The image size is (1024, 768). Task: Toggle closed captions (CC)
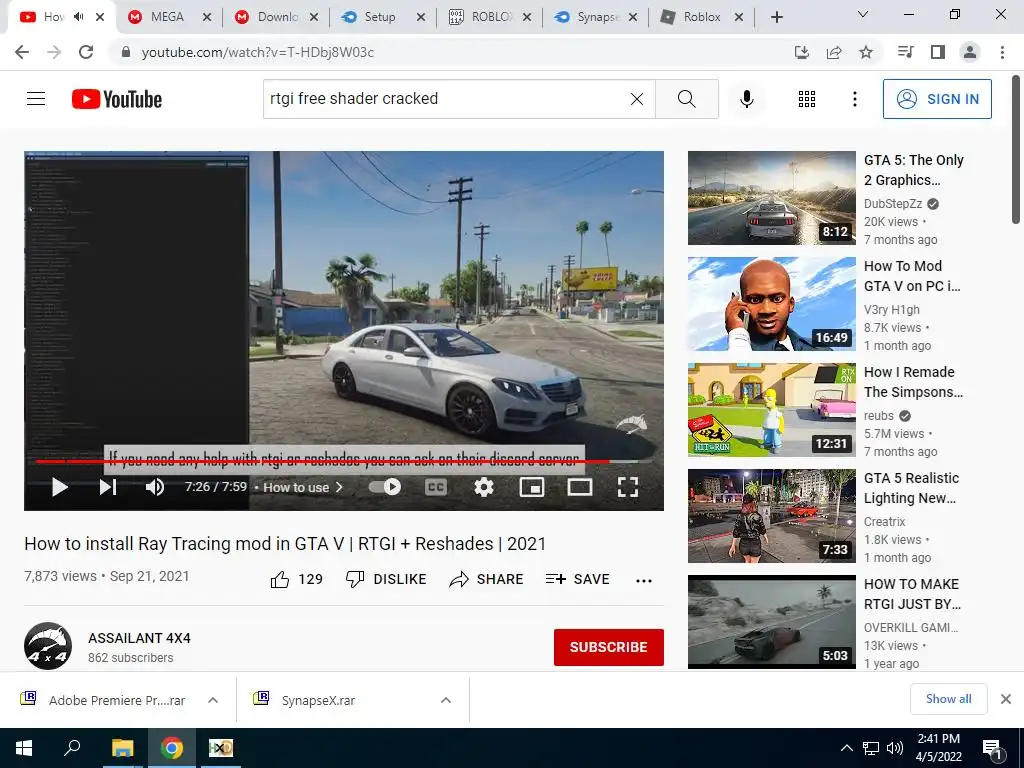pyautogui.click(x=436, y=487)
